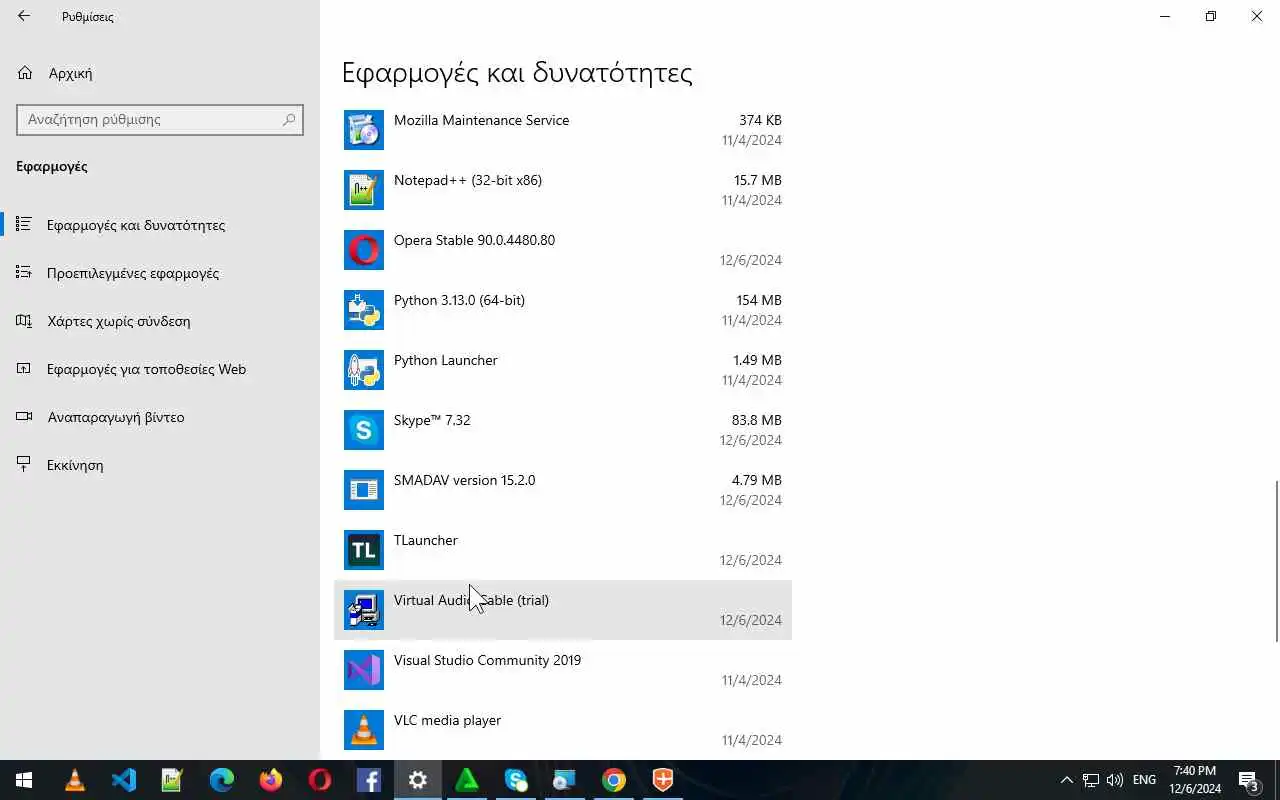Image resolution: width=1280 pixels, height=800 pixels.
Task: Click the green triangle taskbar icon
Action: click(467, 780)
